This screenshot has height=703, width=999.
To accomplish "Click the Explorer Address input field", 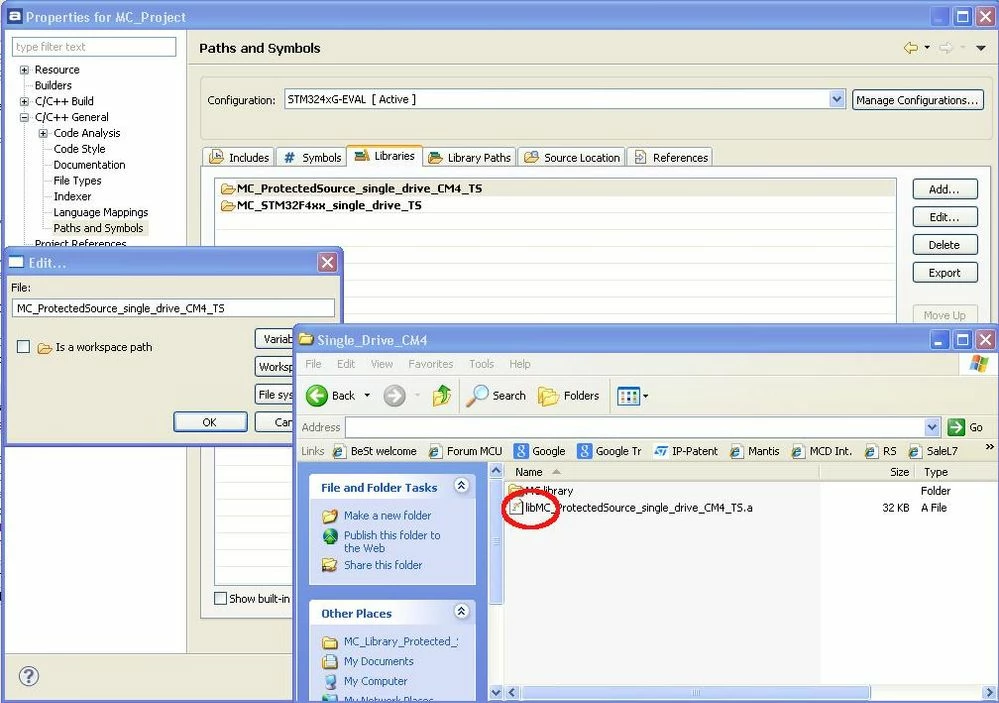I will click(635, 427).
